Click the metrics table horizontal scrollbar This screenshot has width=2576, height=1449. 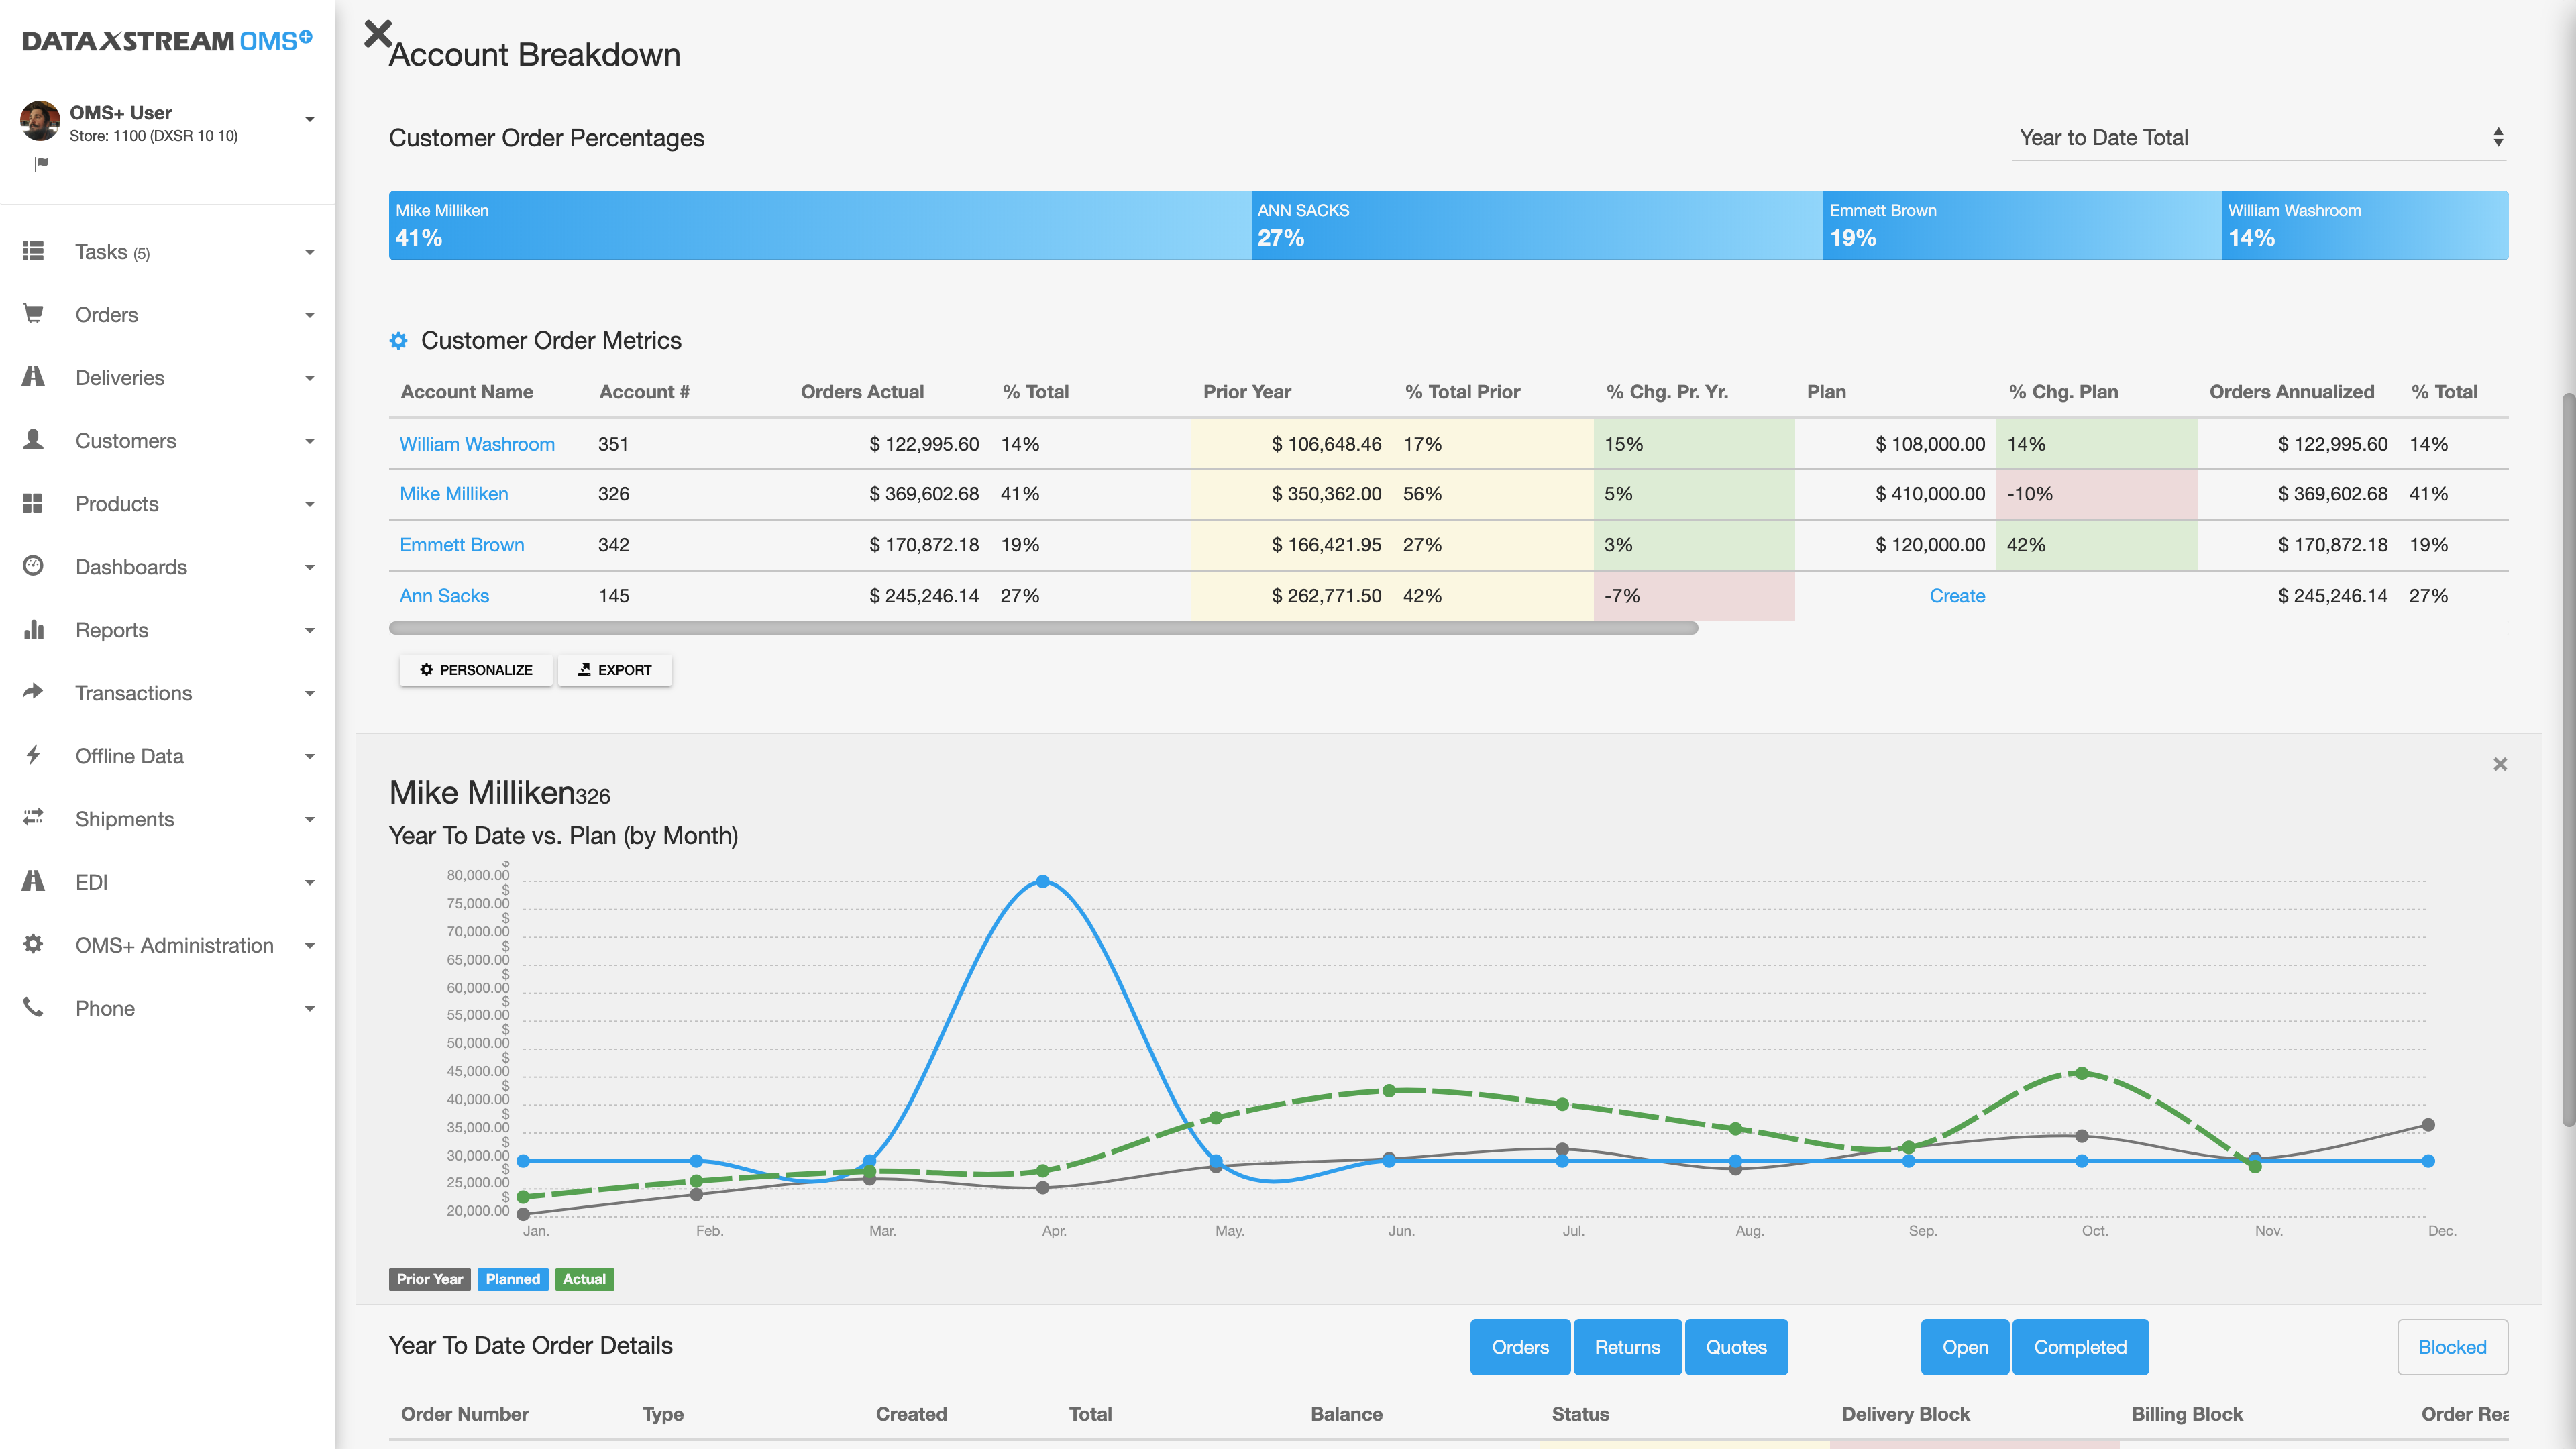[1042, 628]
